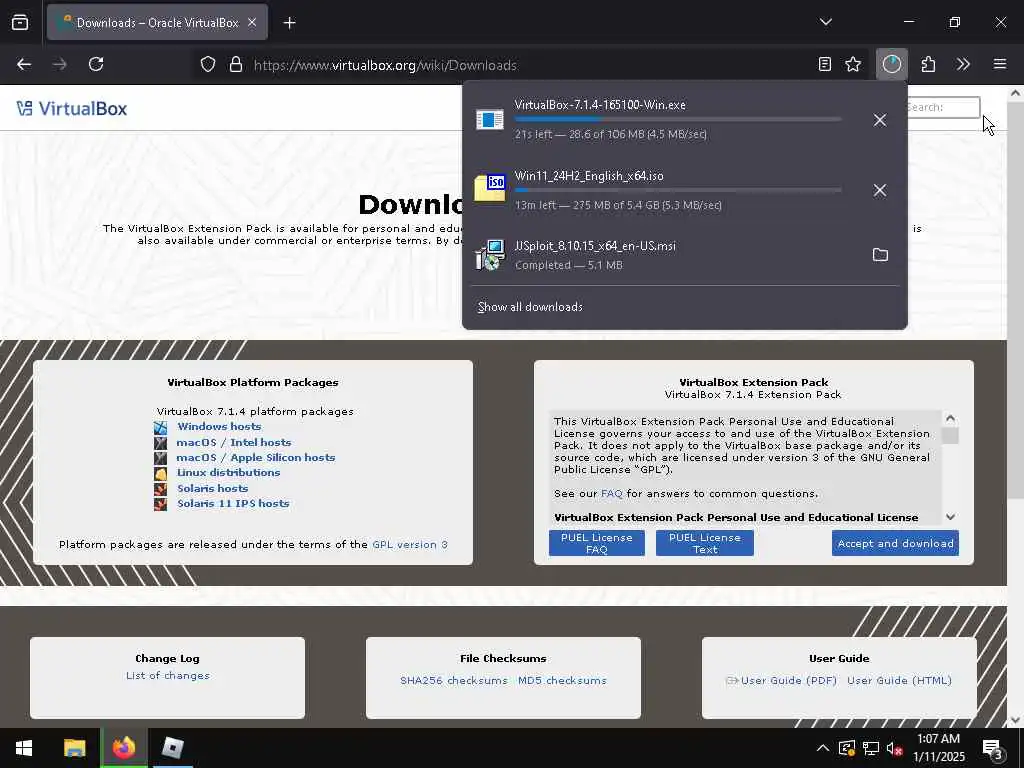Open MD5 checksums link
This screenshot has width=1024, height=768.
(562, 680)
